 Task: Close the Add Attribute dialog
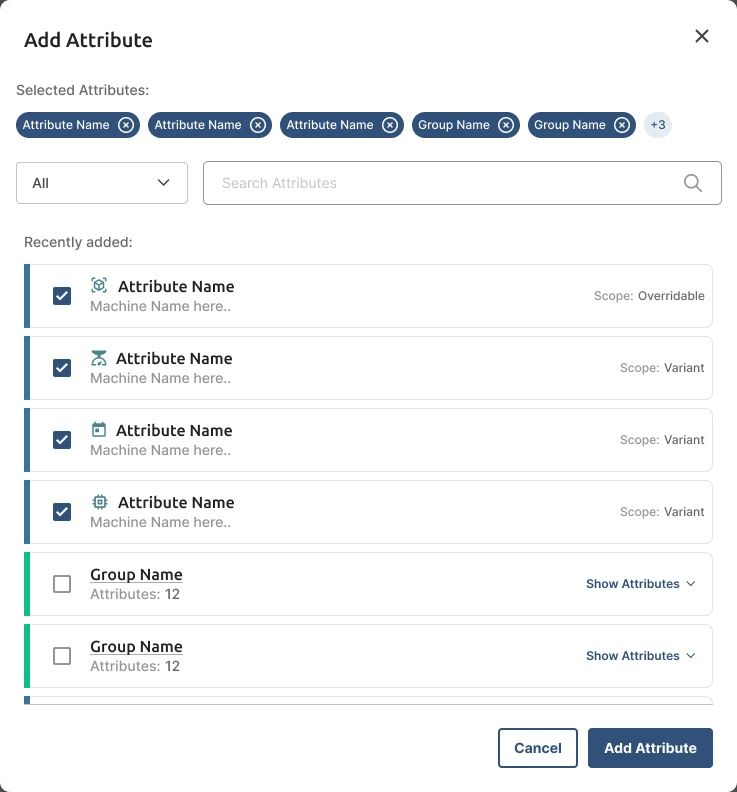(702, 36)
